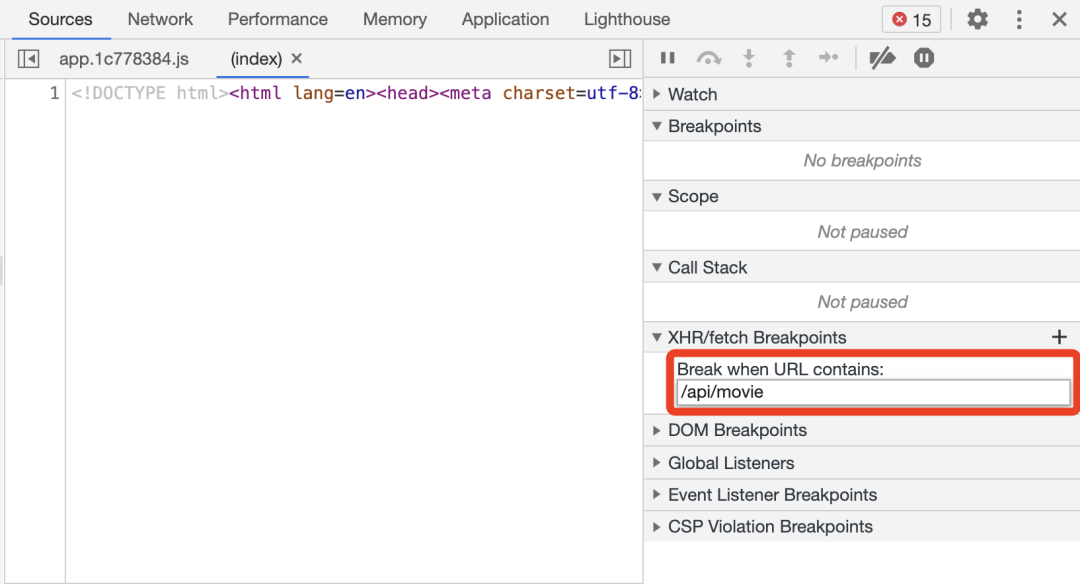This screenshot has height=584, width=1080.
Task: Add a new XHR/fetch breakpoint
Action: (x=1059, y=337)
